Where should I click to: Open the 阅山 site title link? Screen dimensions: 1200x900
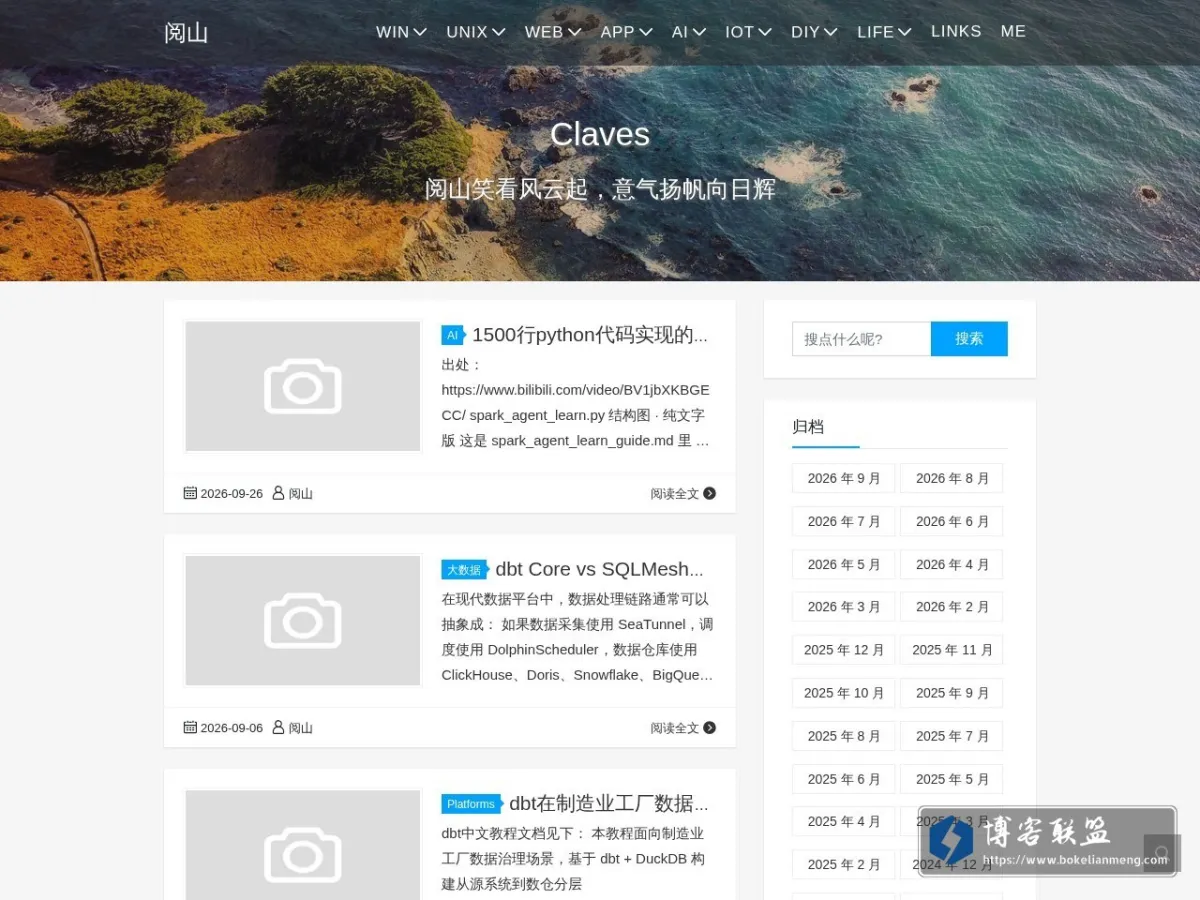(186, 33)
